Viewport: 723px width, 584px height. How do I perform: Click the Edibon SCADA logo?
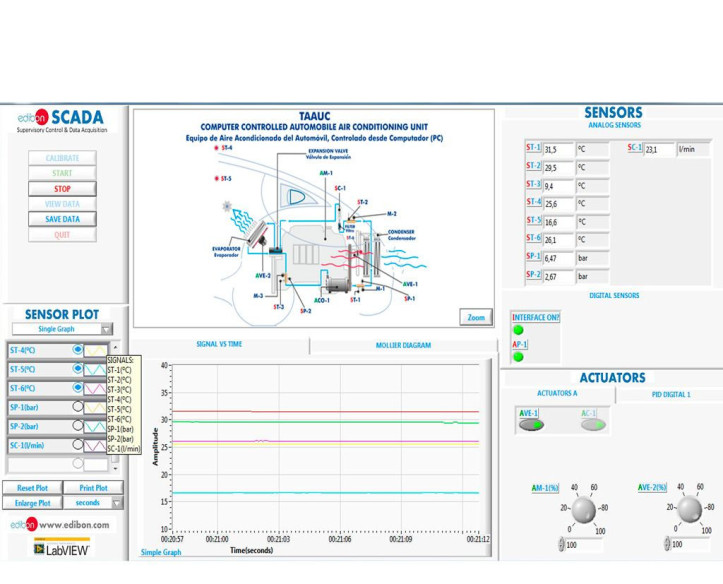(x=61, y=121)
